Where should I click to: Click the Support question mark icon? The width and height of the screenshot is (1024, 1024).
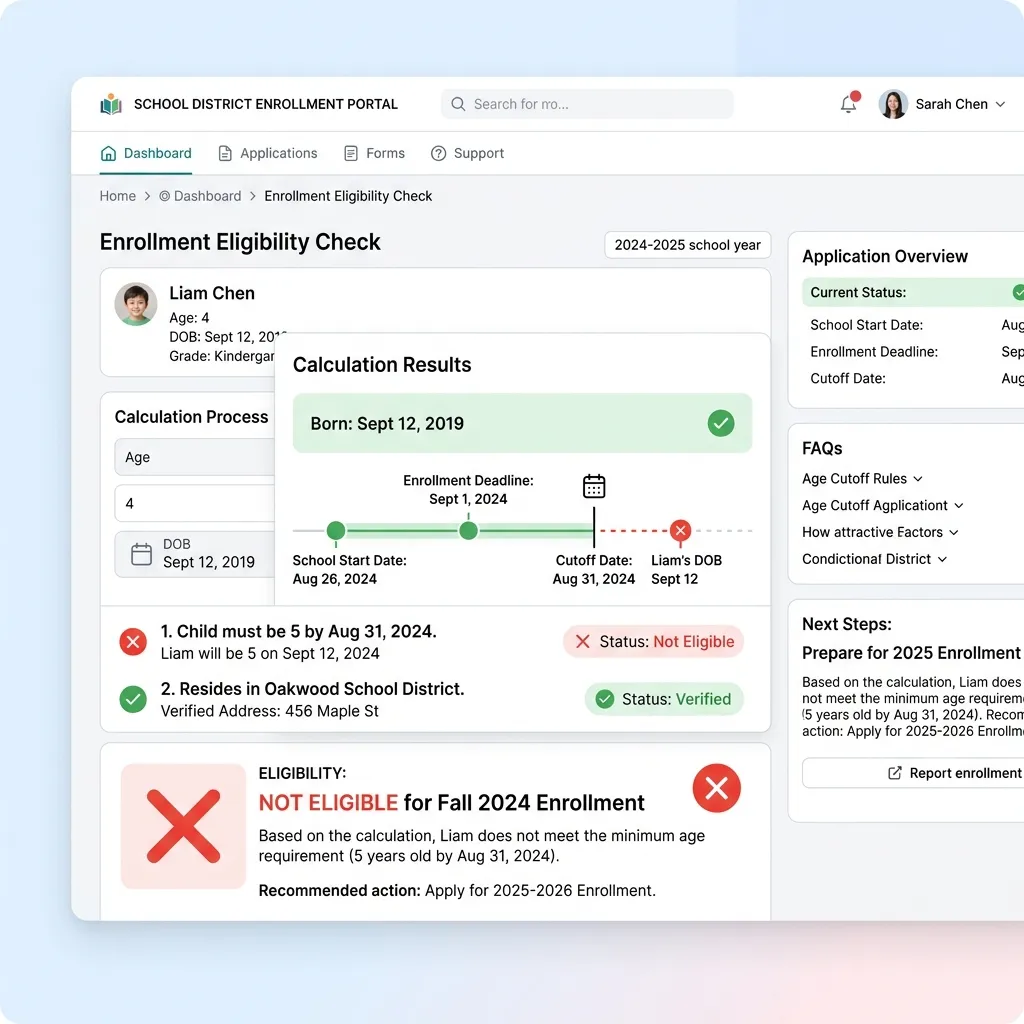tap(438, 153)
